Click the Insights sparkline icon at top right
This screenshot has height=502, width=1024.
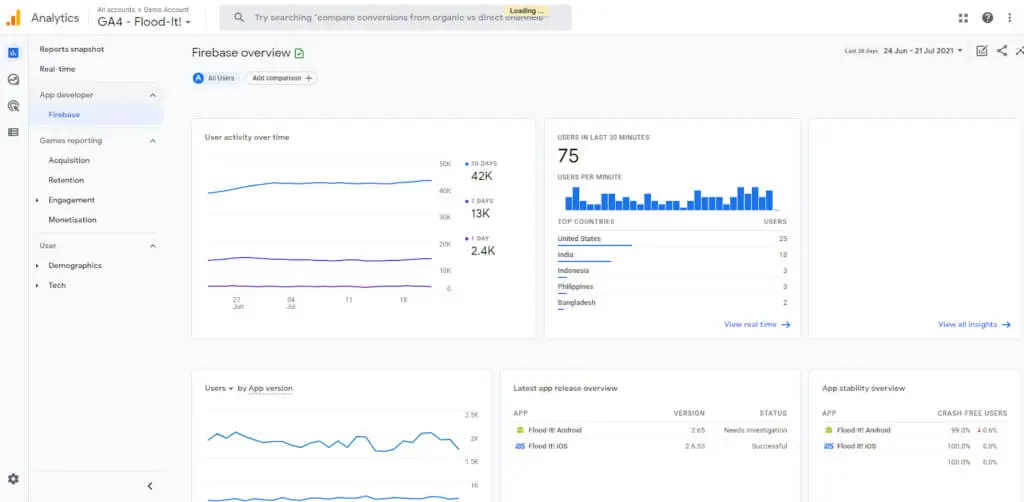(1020, 50)
